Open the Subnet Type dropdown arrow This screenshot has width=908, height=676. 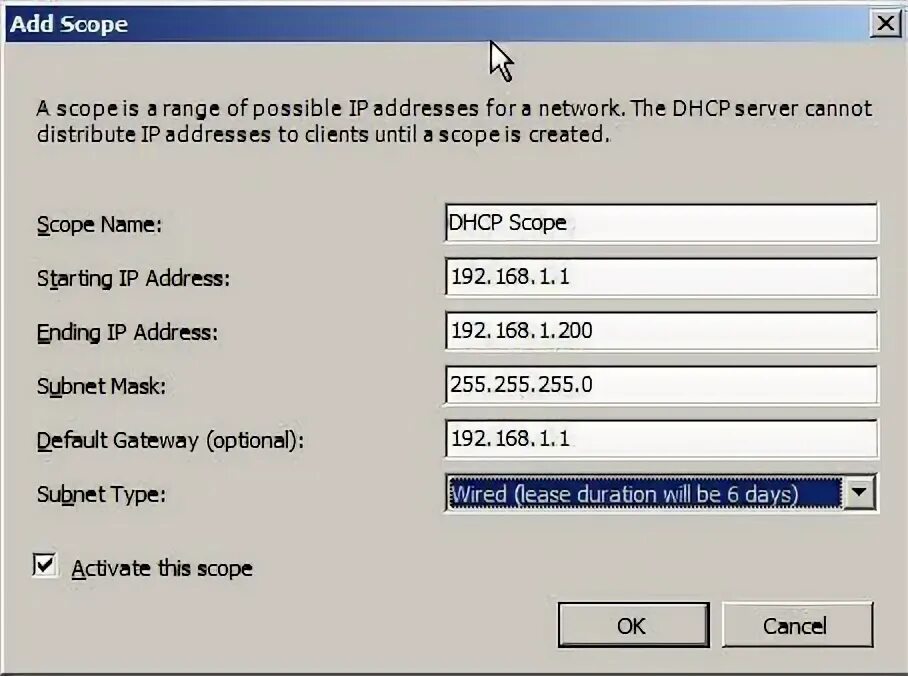point(859,492)
